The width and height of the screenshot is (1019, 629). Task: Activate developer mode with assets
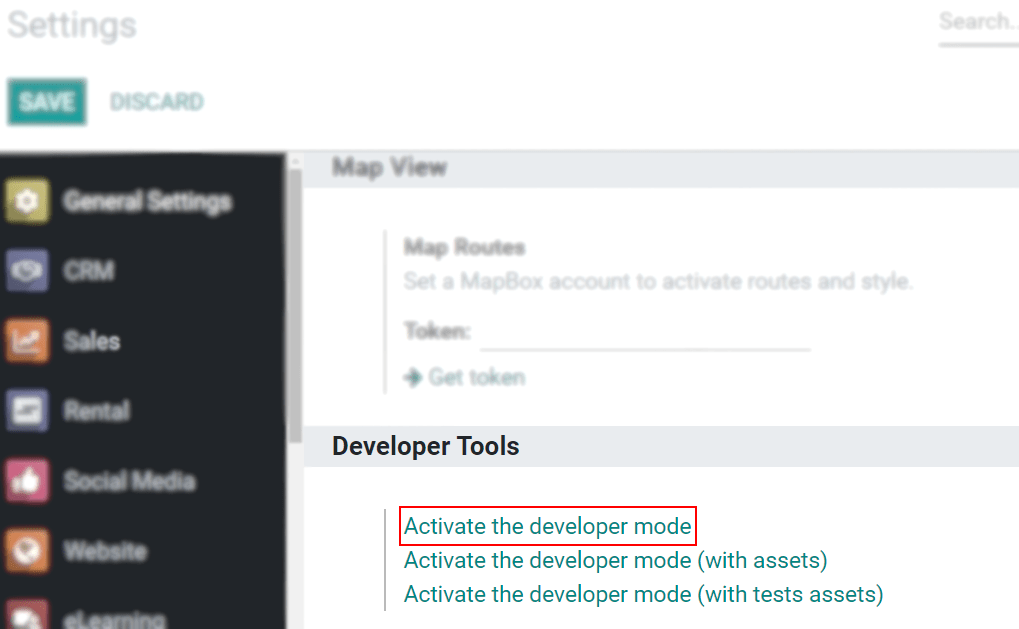615,560
